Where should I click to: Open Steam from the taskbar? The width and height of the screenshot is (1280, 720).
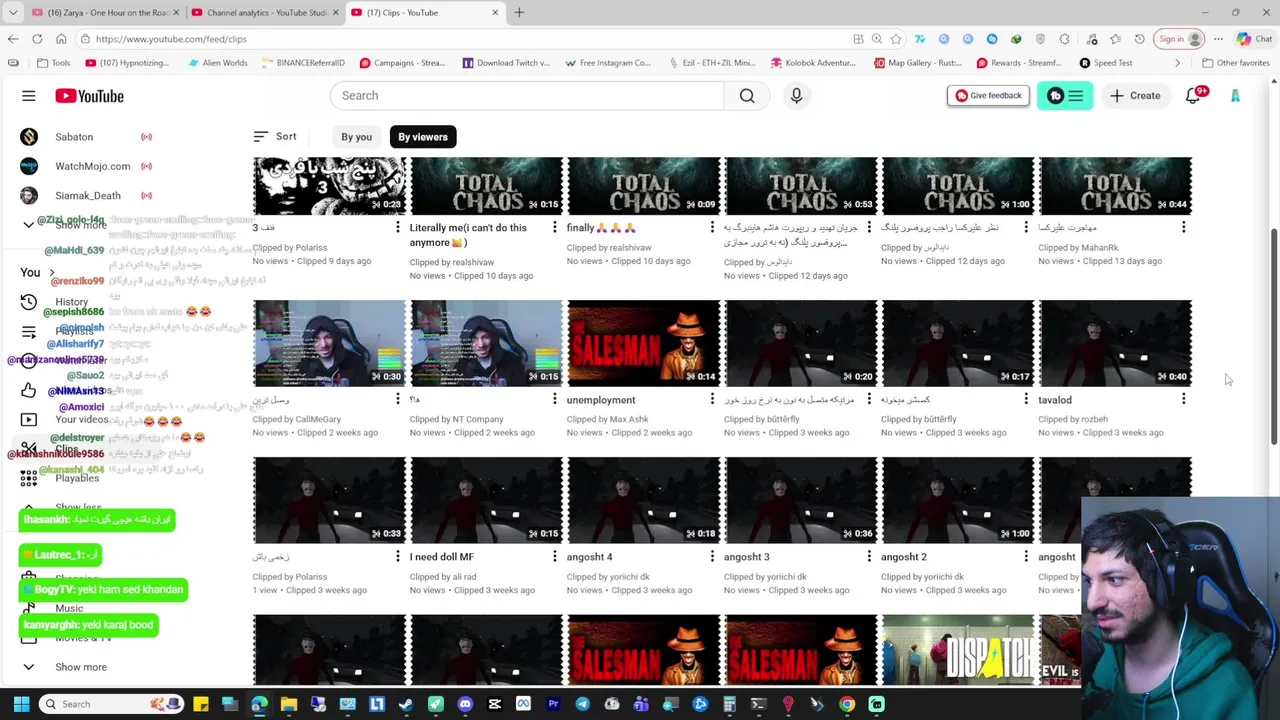click(406, 704)
